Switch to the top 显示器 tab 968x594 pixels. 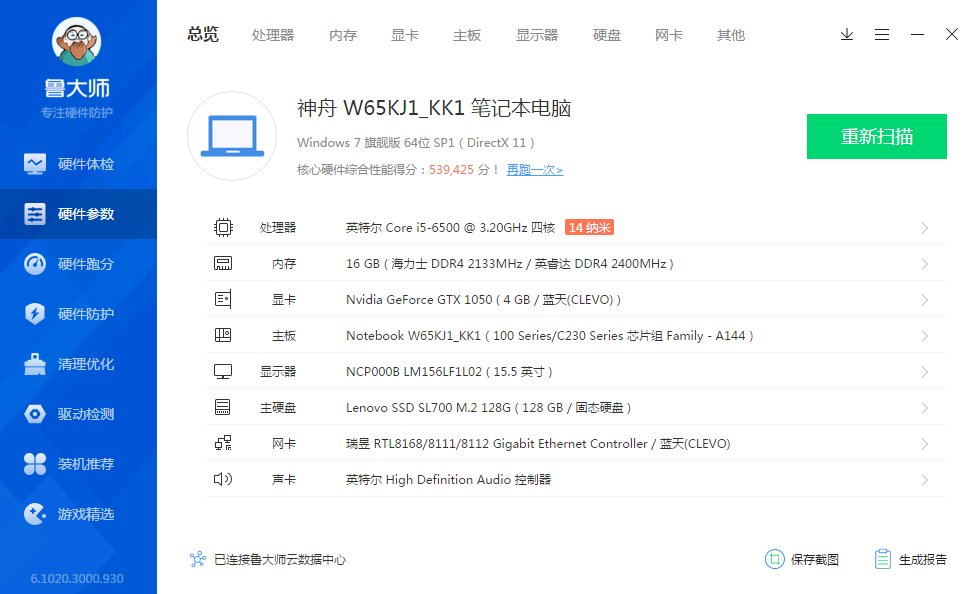537,35
